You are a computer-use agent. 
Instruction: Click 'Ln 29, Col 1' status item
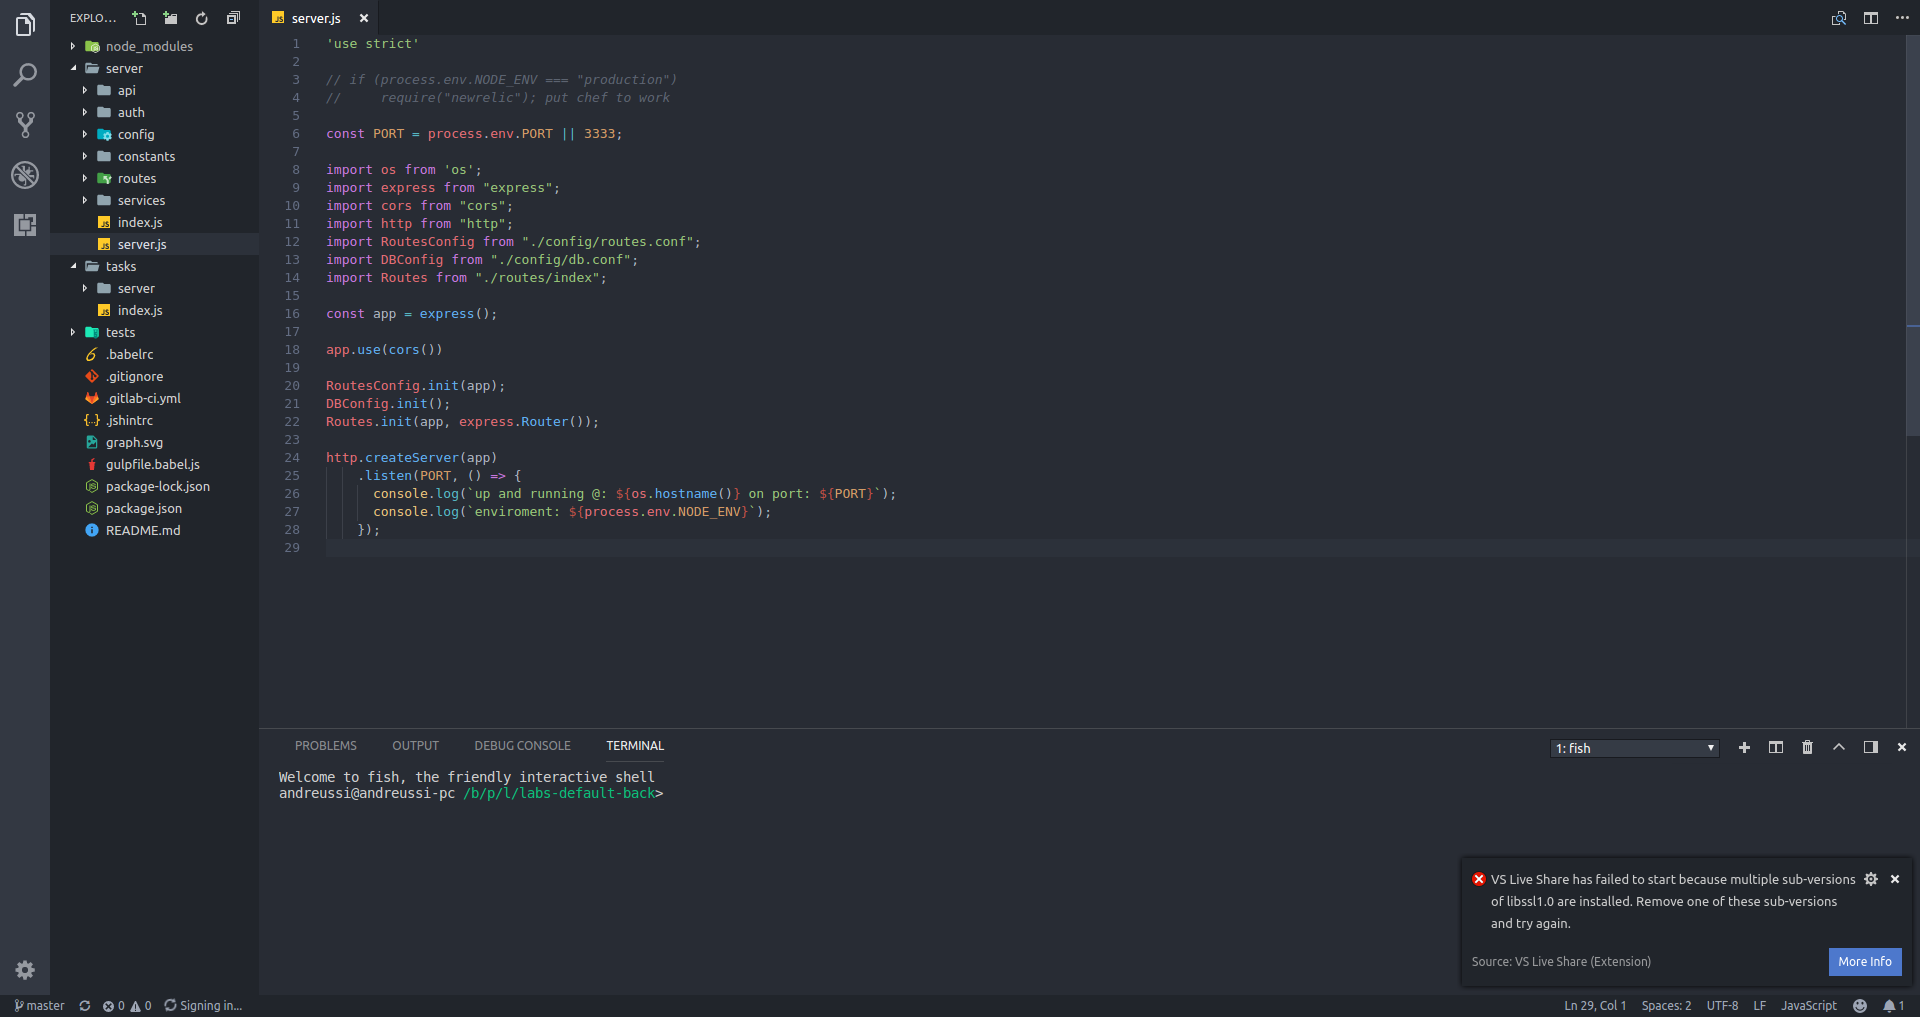coord(1595,1006)
